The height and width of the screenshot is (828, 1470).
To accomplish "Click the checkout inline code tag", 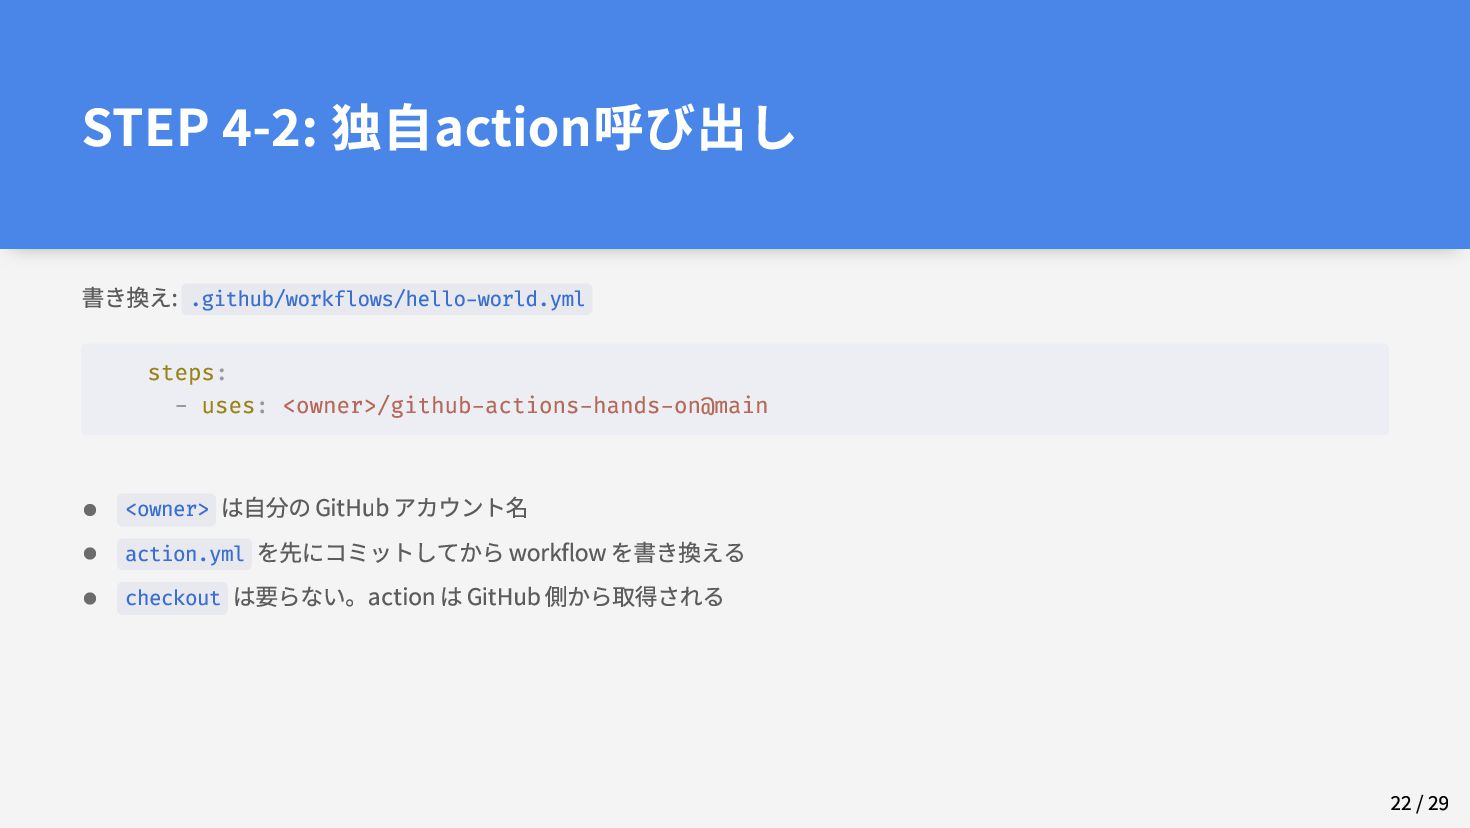I will (172, 598).
